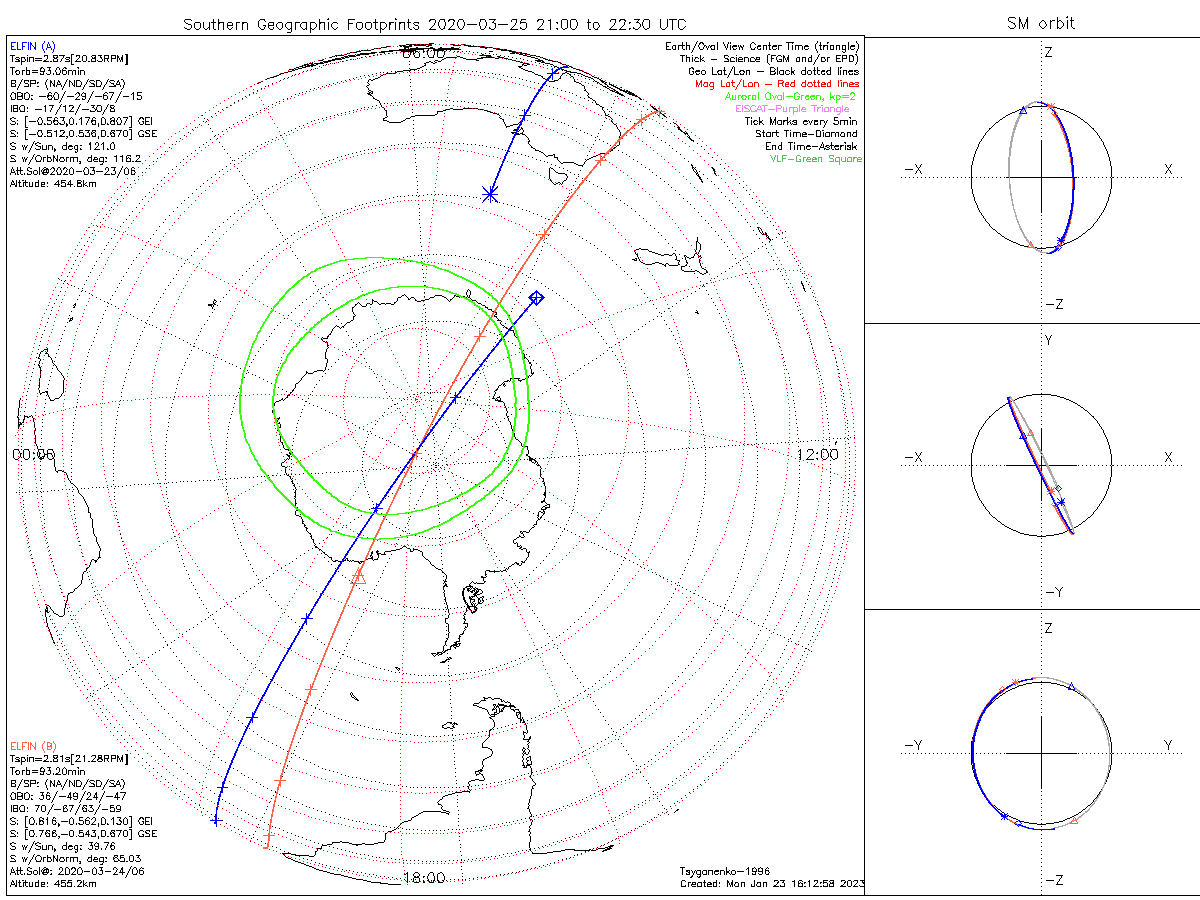
Task: Click 'Y' label atop X-Y orbit panel
Action: click(1048, 340)
